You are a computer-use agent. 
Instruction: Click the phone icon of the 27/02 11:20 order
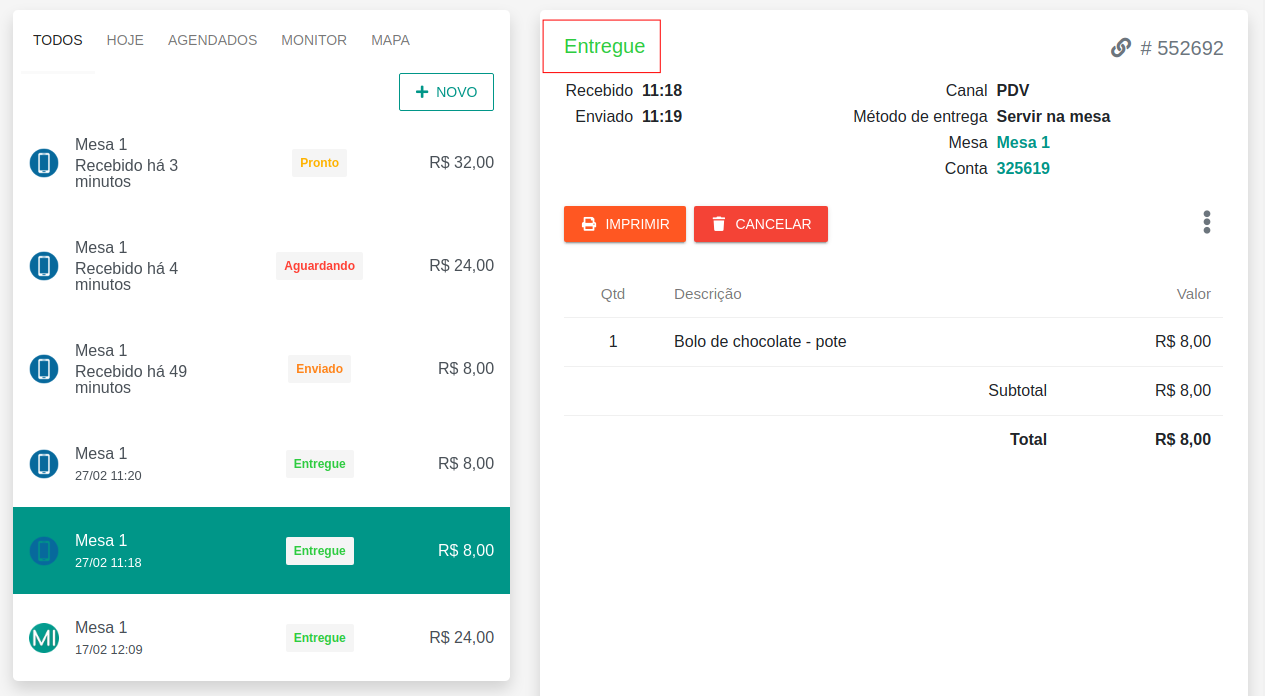[44, 464]
